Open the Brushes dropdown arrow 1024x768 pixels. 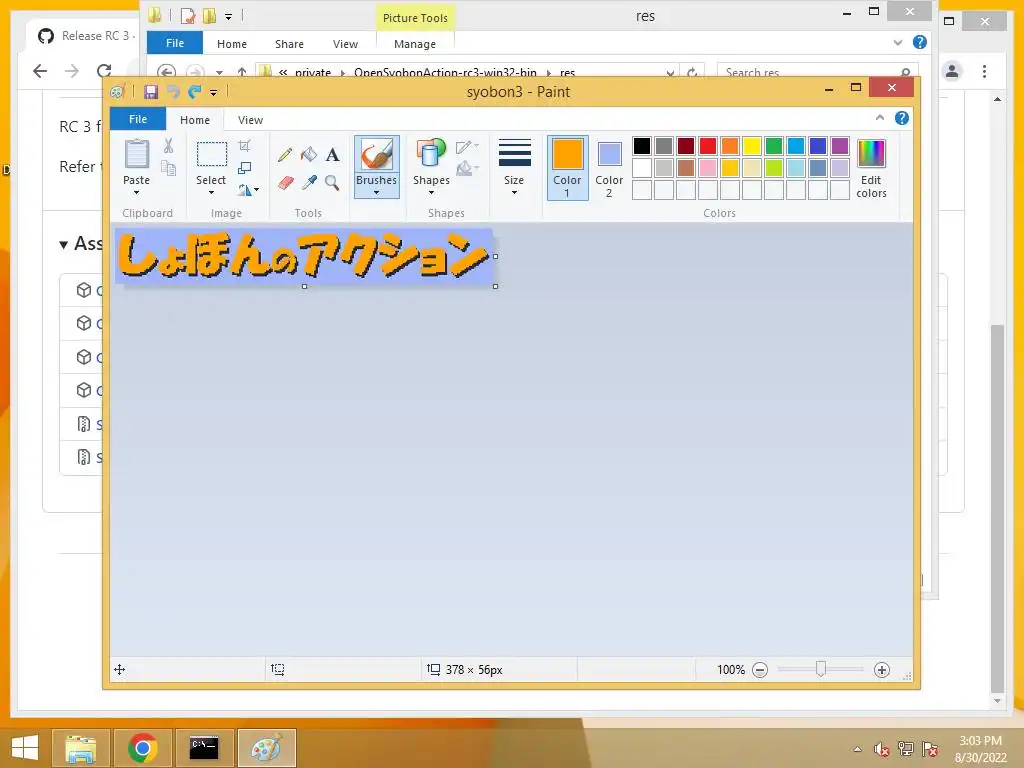click(x=377, y=193)
